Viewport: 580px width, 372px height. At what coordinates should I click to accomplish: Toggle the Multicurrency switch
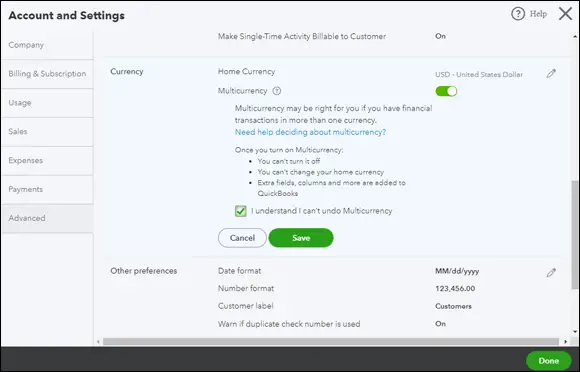click(x=446, y=91)
